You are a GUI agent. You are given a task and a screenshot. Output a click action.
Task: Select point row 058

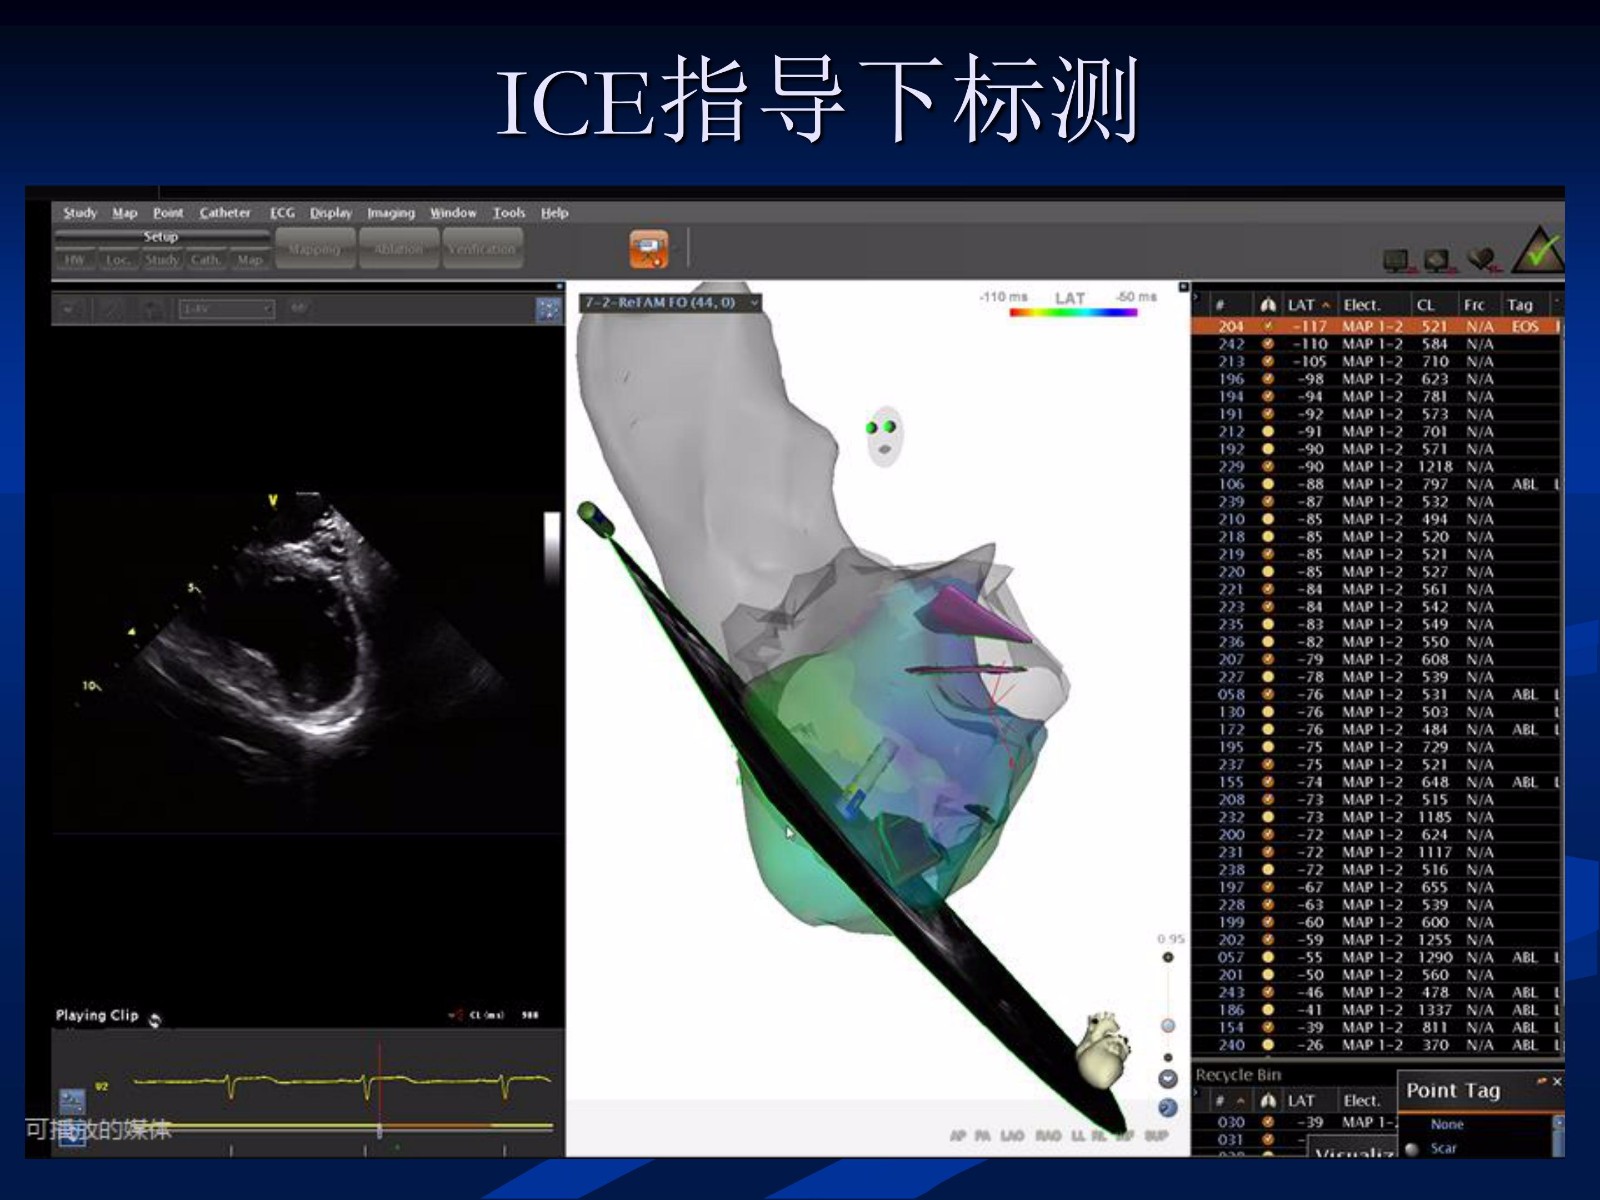(1376, 694)
